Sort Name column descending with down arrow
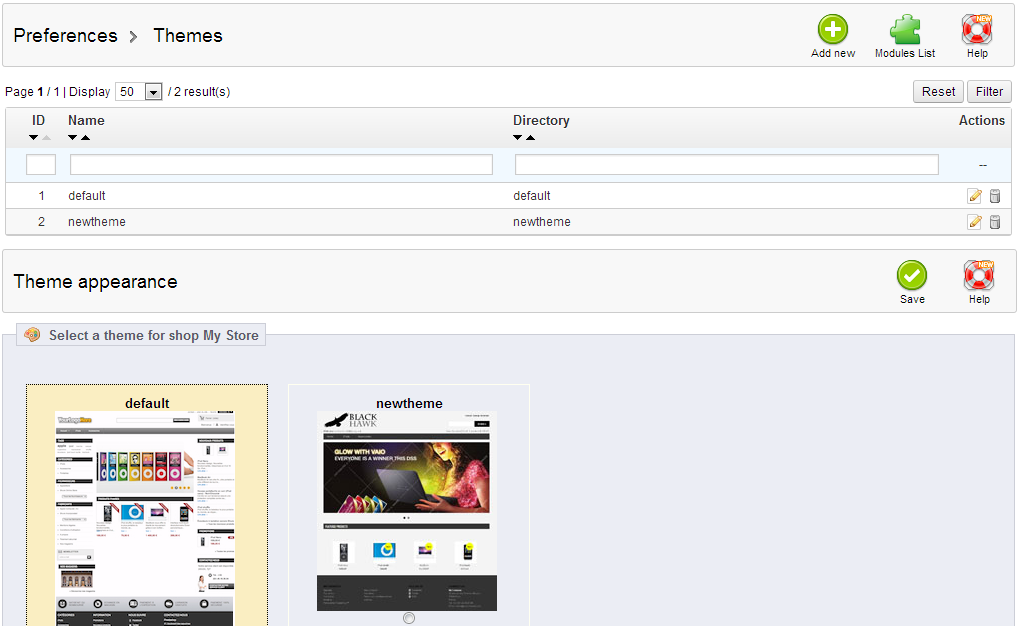This screenshot has height=626, width=1018. coord(73,138)
